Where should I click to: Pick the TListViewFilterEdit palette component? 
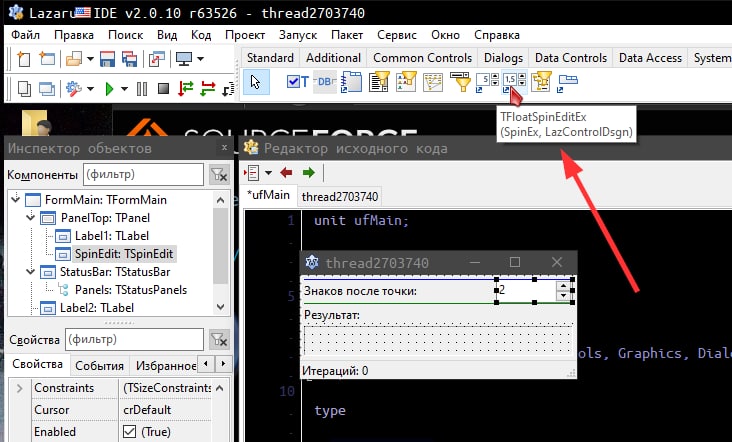(406, 82)
